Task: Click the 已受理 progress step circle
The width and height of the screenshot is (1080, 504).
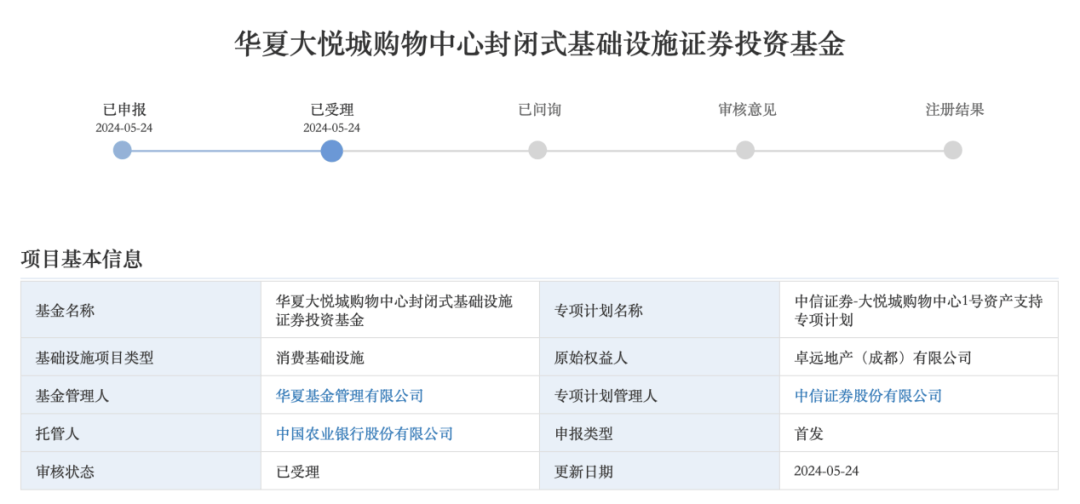Action: pos(331,150)
